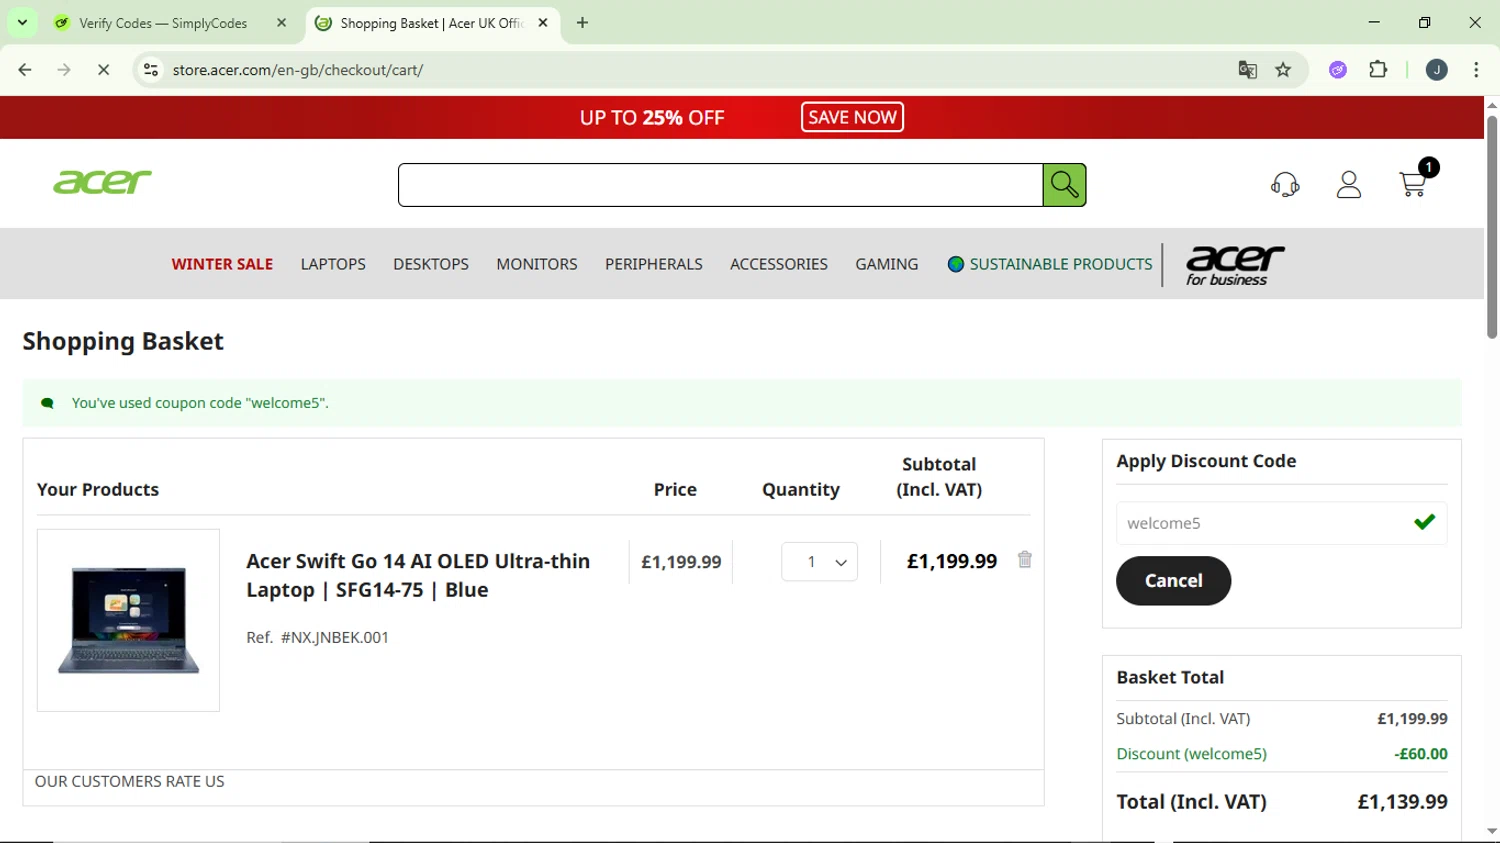Image resolution: width=1500 pixels, height=843 pixels.
Task: Click the browser address bar URL
Action: point(298,70)
